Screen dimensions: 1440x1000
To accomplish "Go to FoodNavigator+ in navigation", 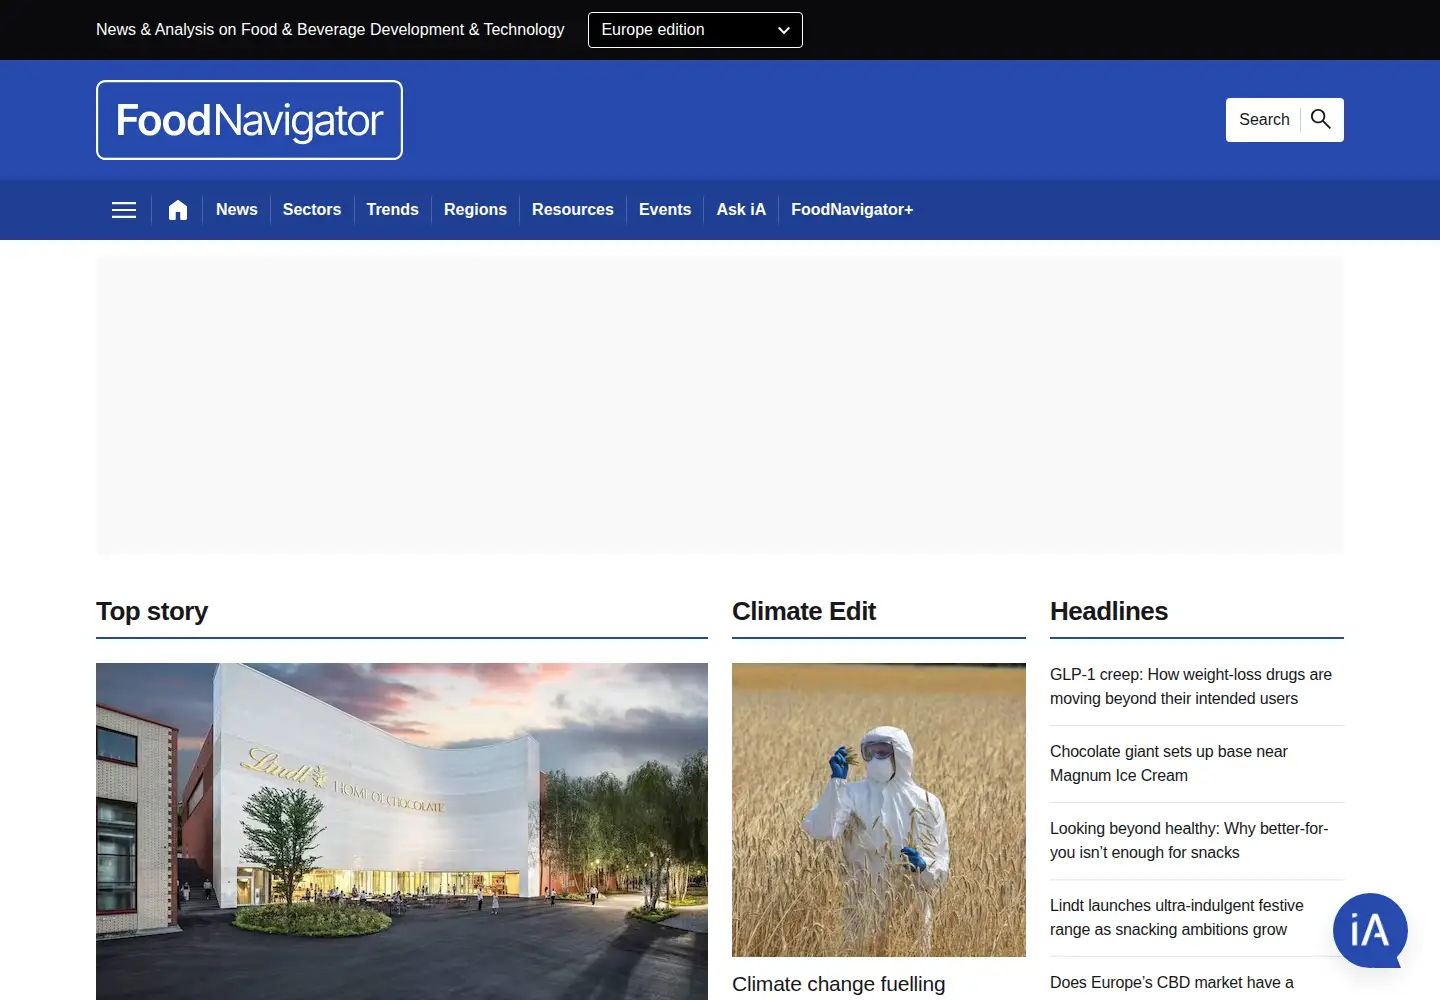I will [852, 210].
